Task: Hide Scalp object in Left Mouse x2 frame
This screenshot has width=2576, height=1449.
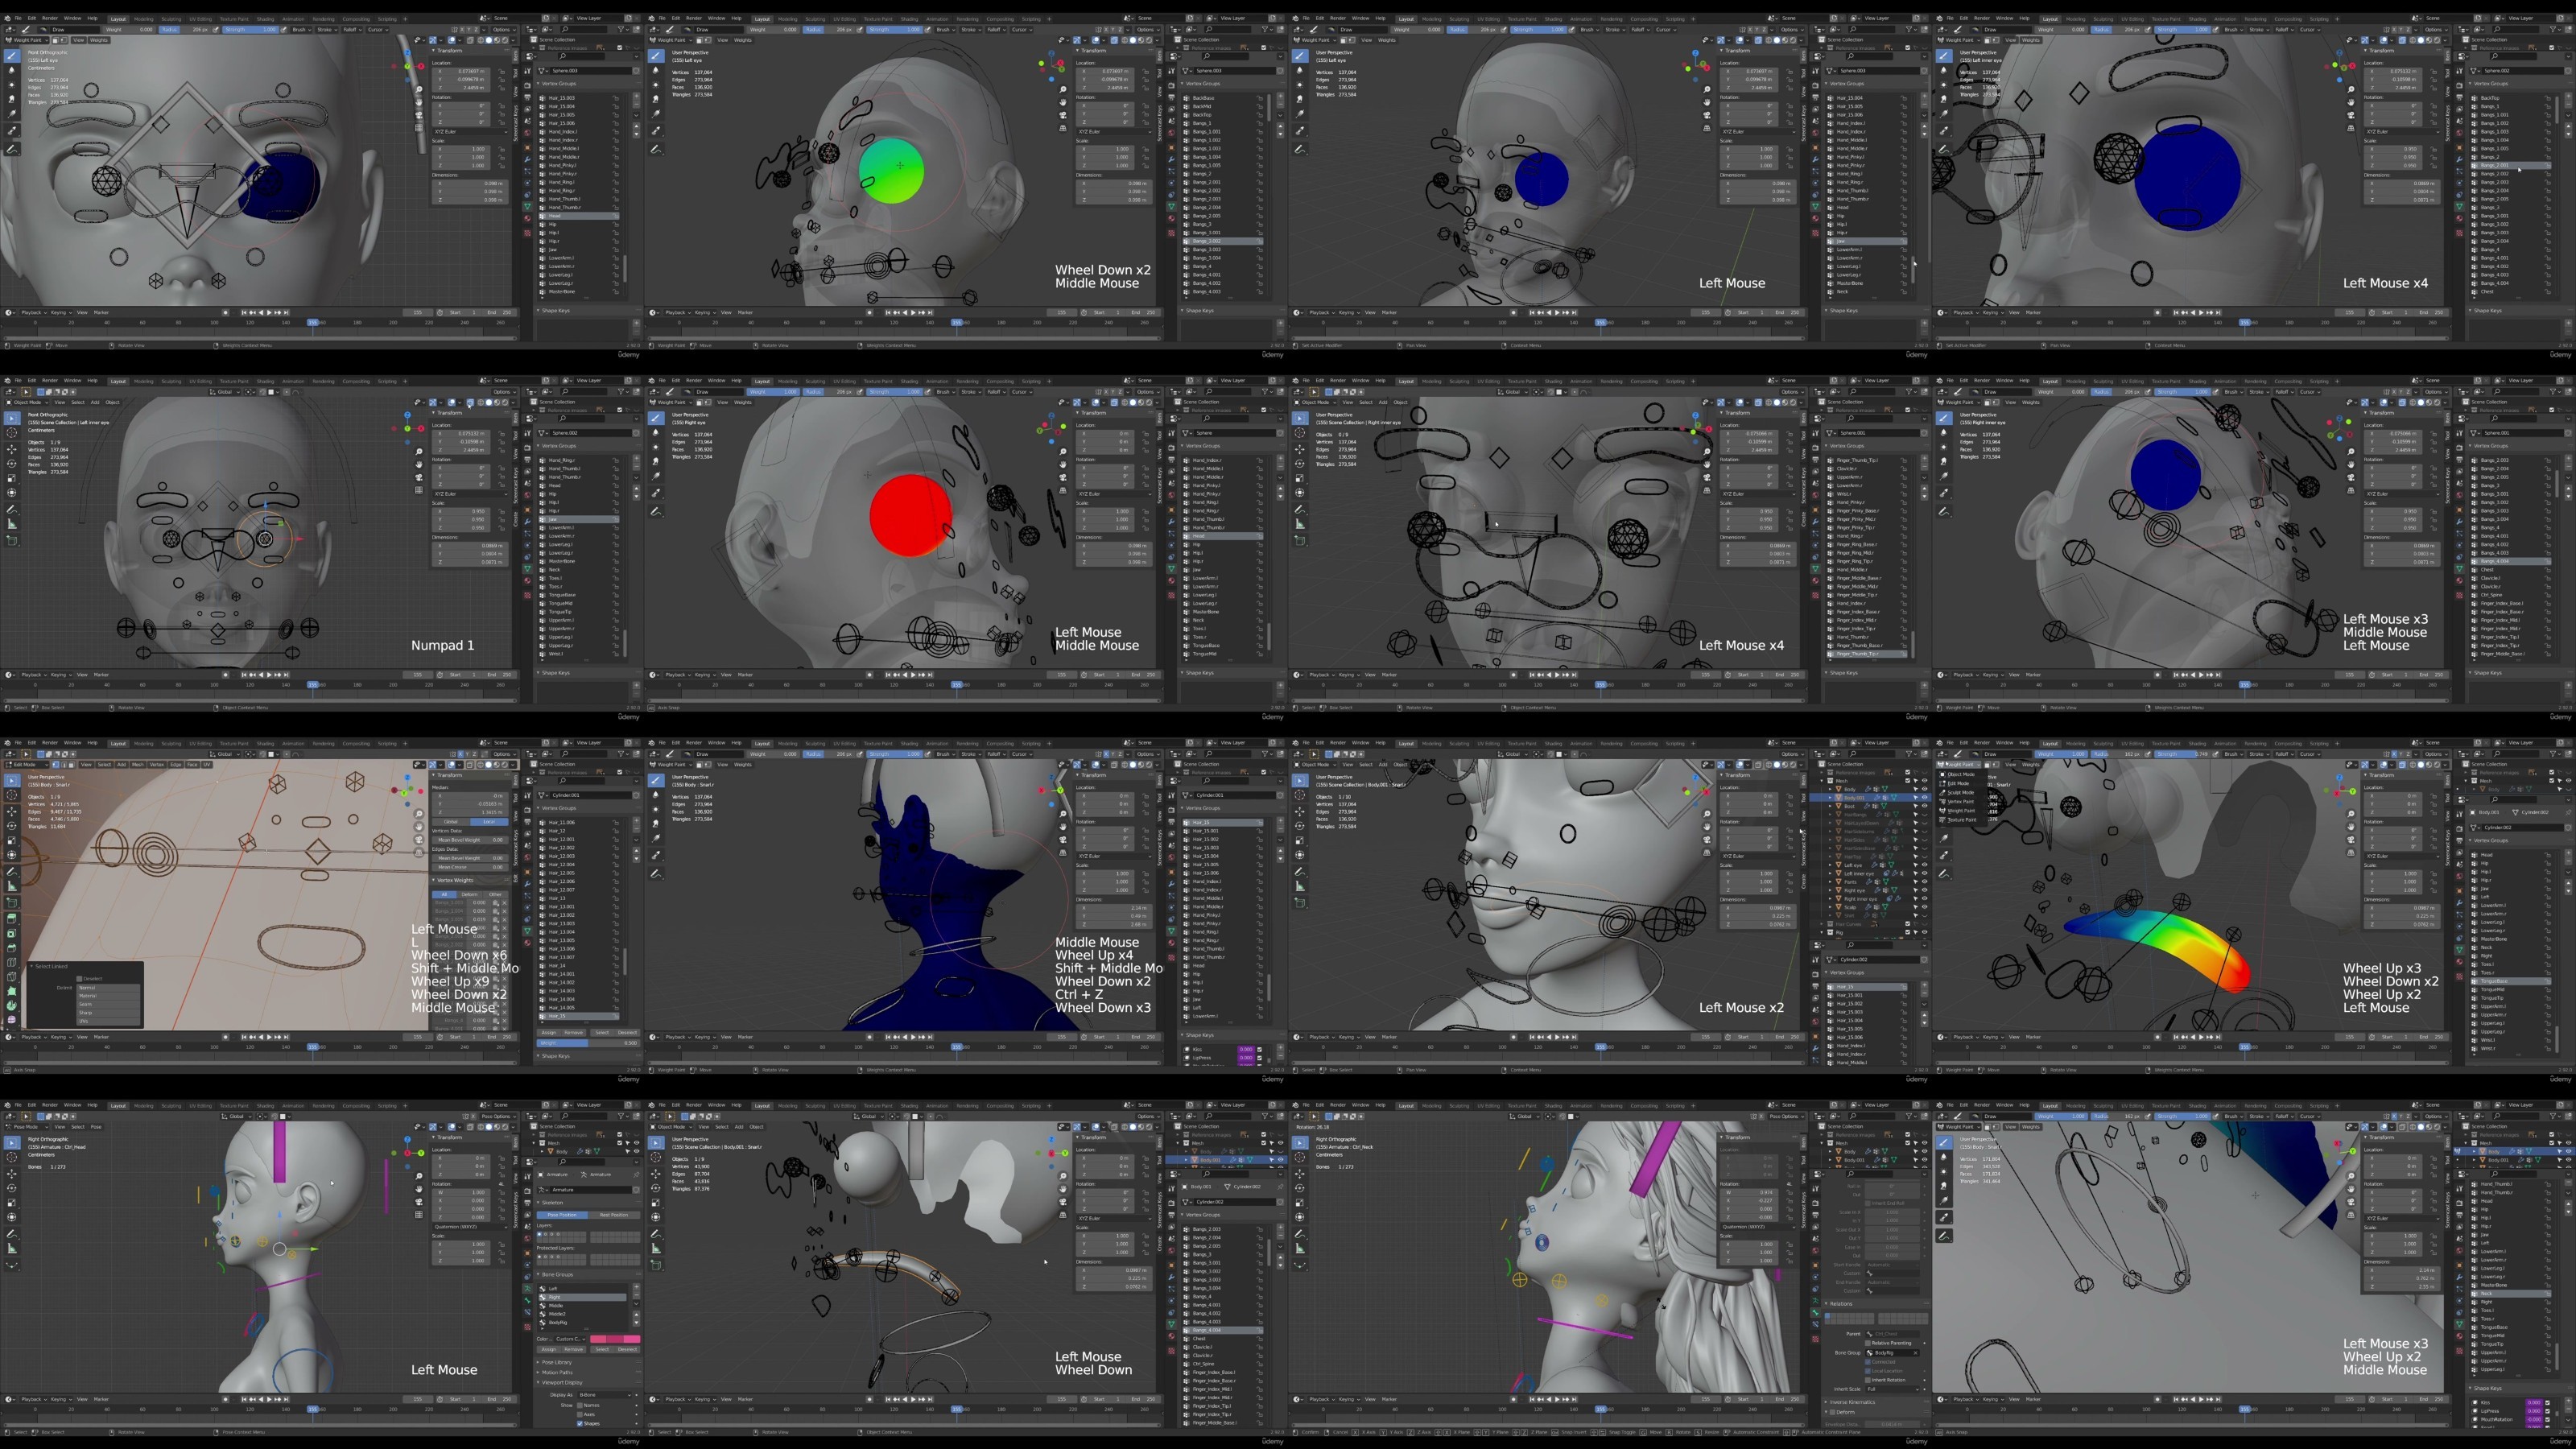Action: [x=1925, y=907]
